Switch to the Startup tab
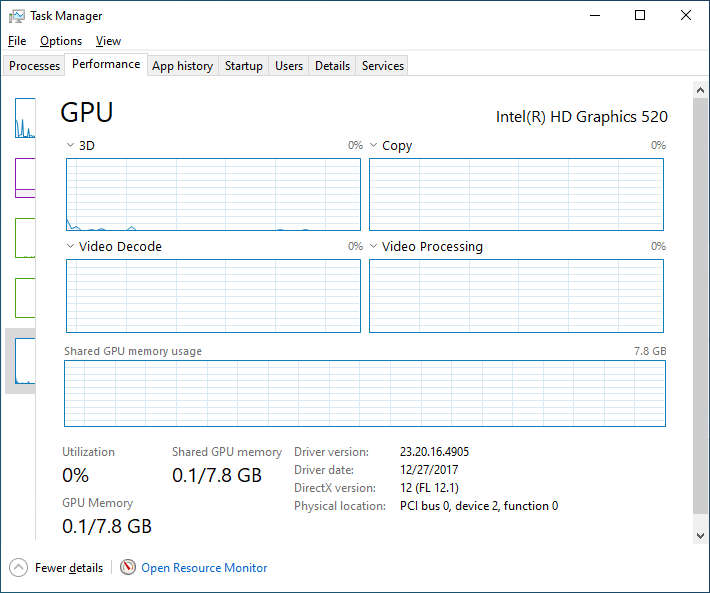710x593 pixels. (x=244, y=66)
